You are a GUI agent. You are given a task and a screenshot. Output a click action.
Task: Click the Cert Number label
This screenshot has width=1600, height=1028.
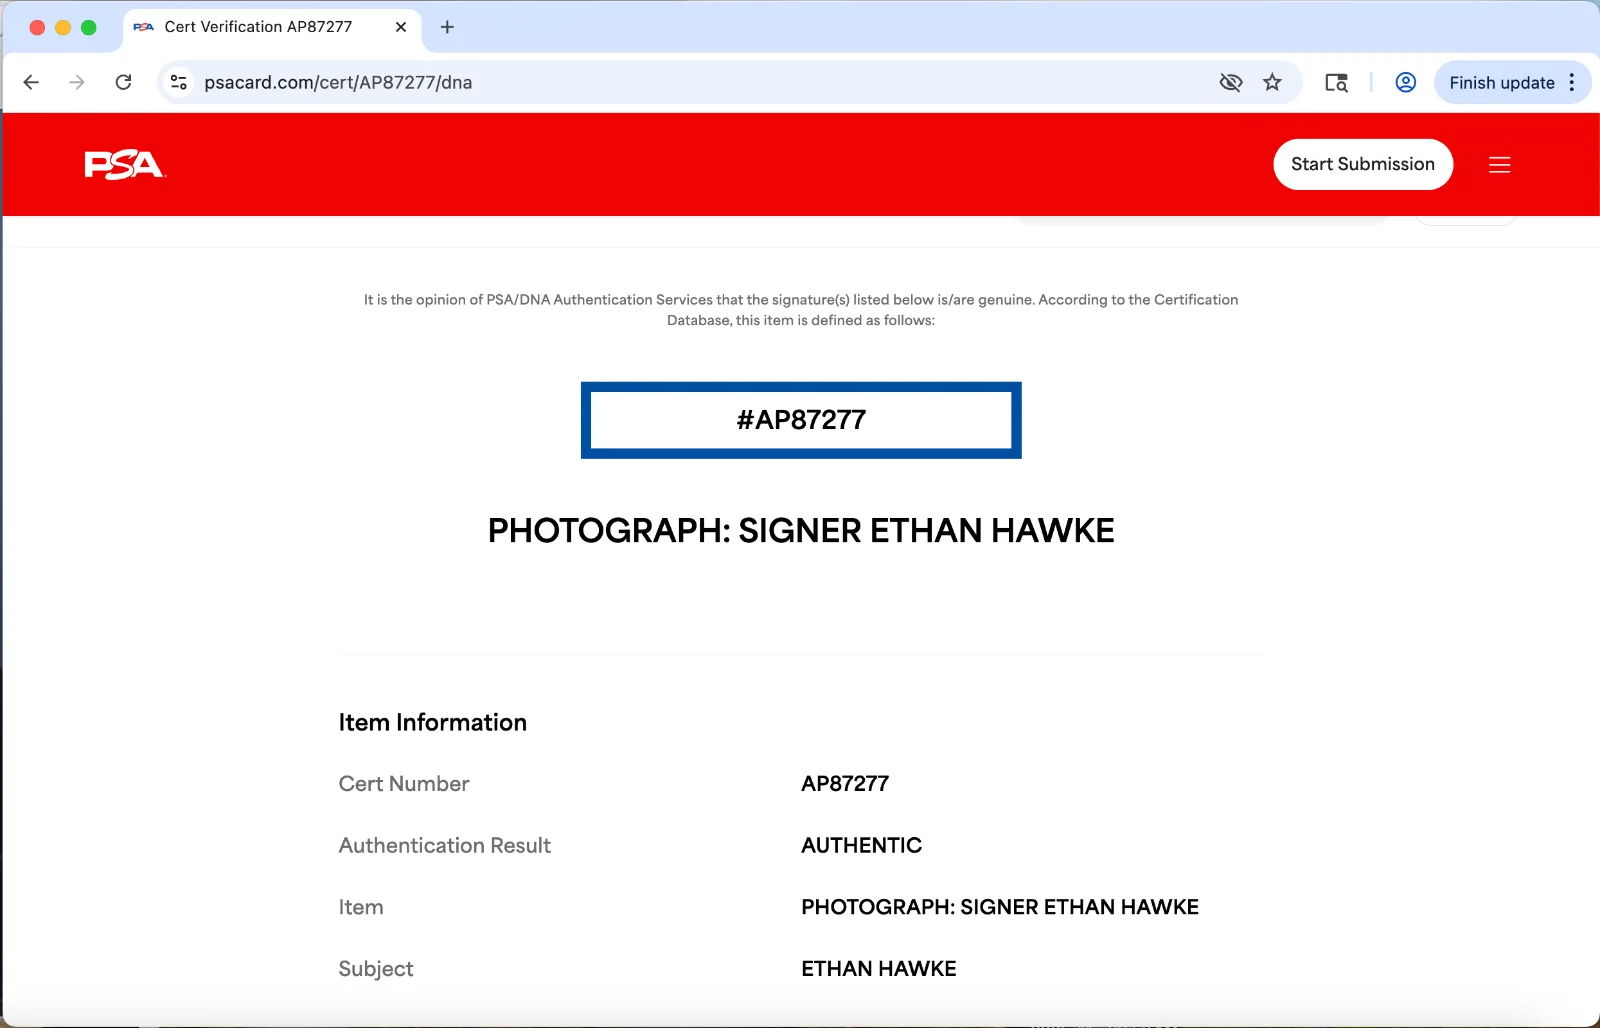click(404, 784)
